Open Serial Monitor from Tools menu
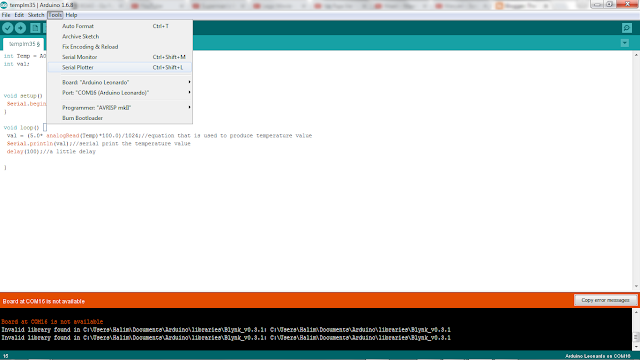This screenshot has width=640, height=360. pos(119,57)
